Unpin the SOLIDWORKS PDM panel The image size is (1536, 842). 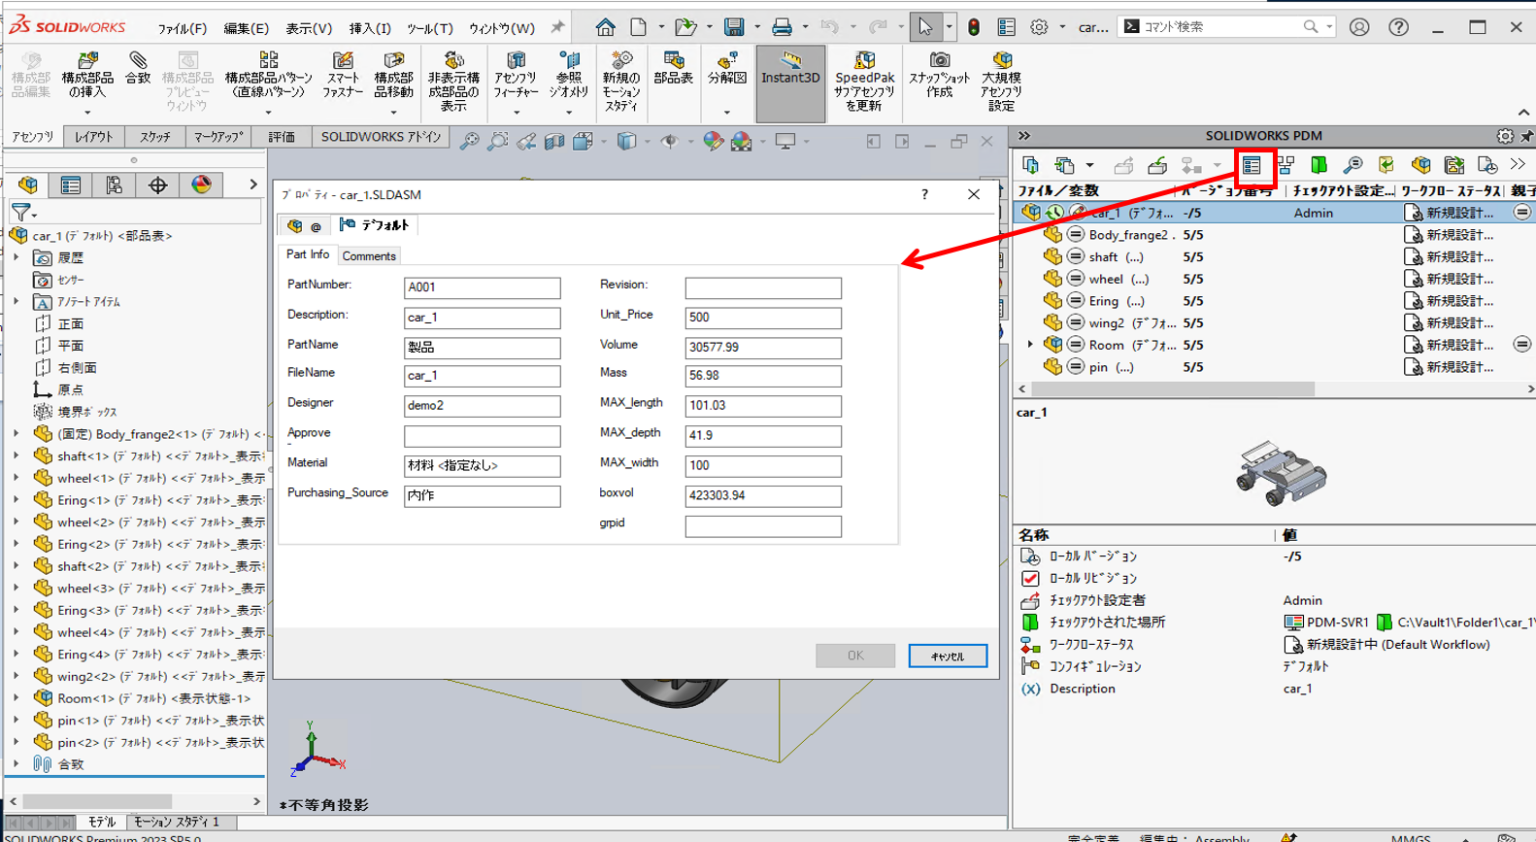click(1527, 135)
